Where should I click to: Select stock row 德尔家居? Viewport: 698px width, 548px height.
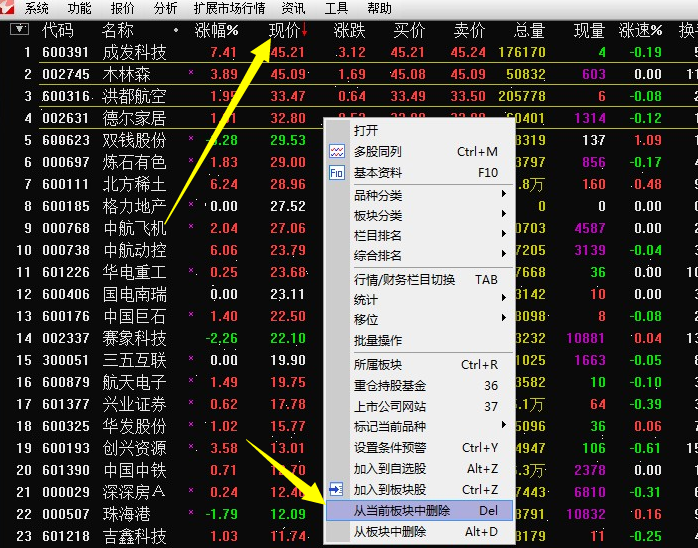pos(349,118)
